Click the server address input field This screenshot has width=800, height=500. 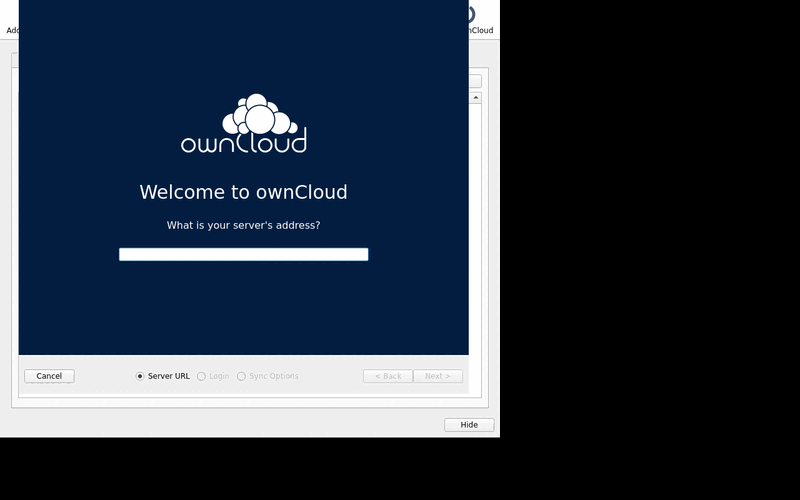(243, 254)
